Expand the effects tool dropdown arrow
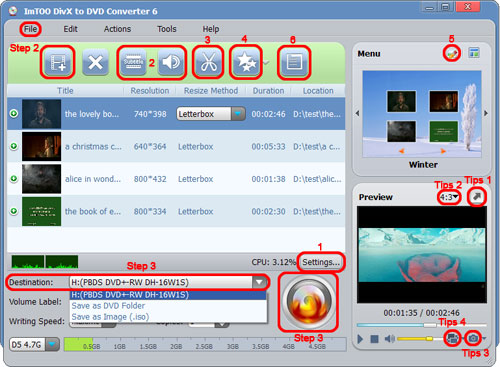 coord(266,62)
